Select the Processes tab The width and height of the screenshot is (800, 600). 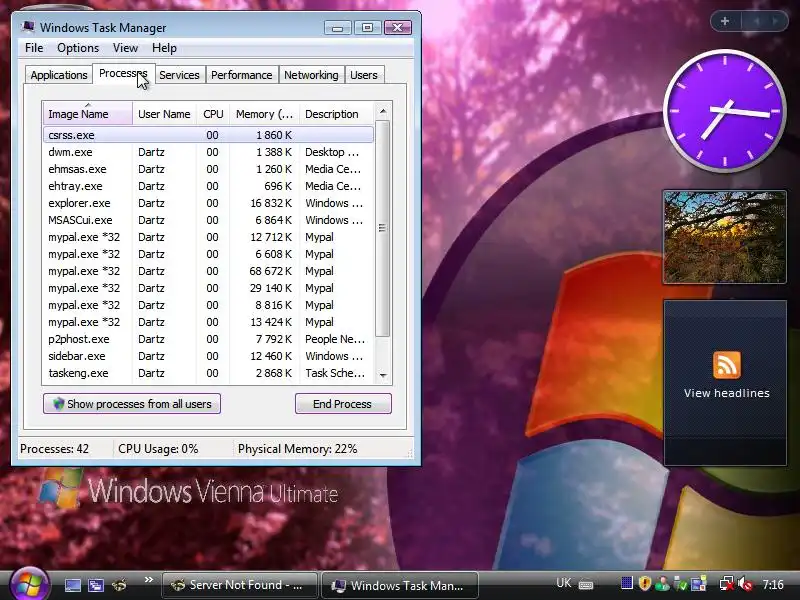click(x=123, y=73)
